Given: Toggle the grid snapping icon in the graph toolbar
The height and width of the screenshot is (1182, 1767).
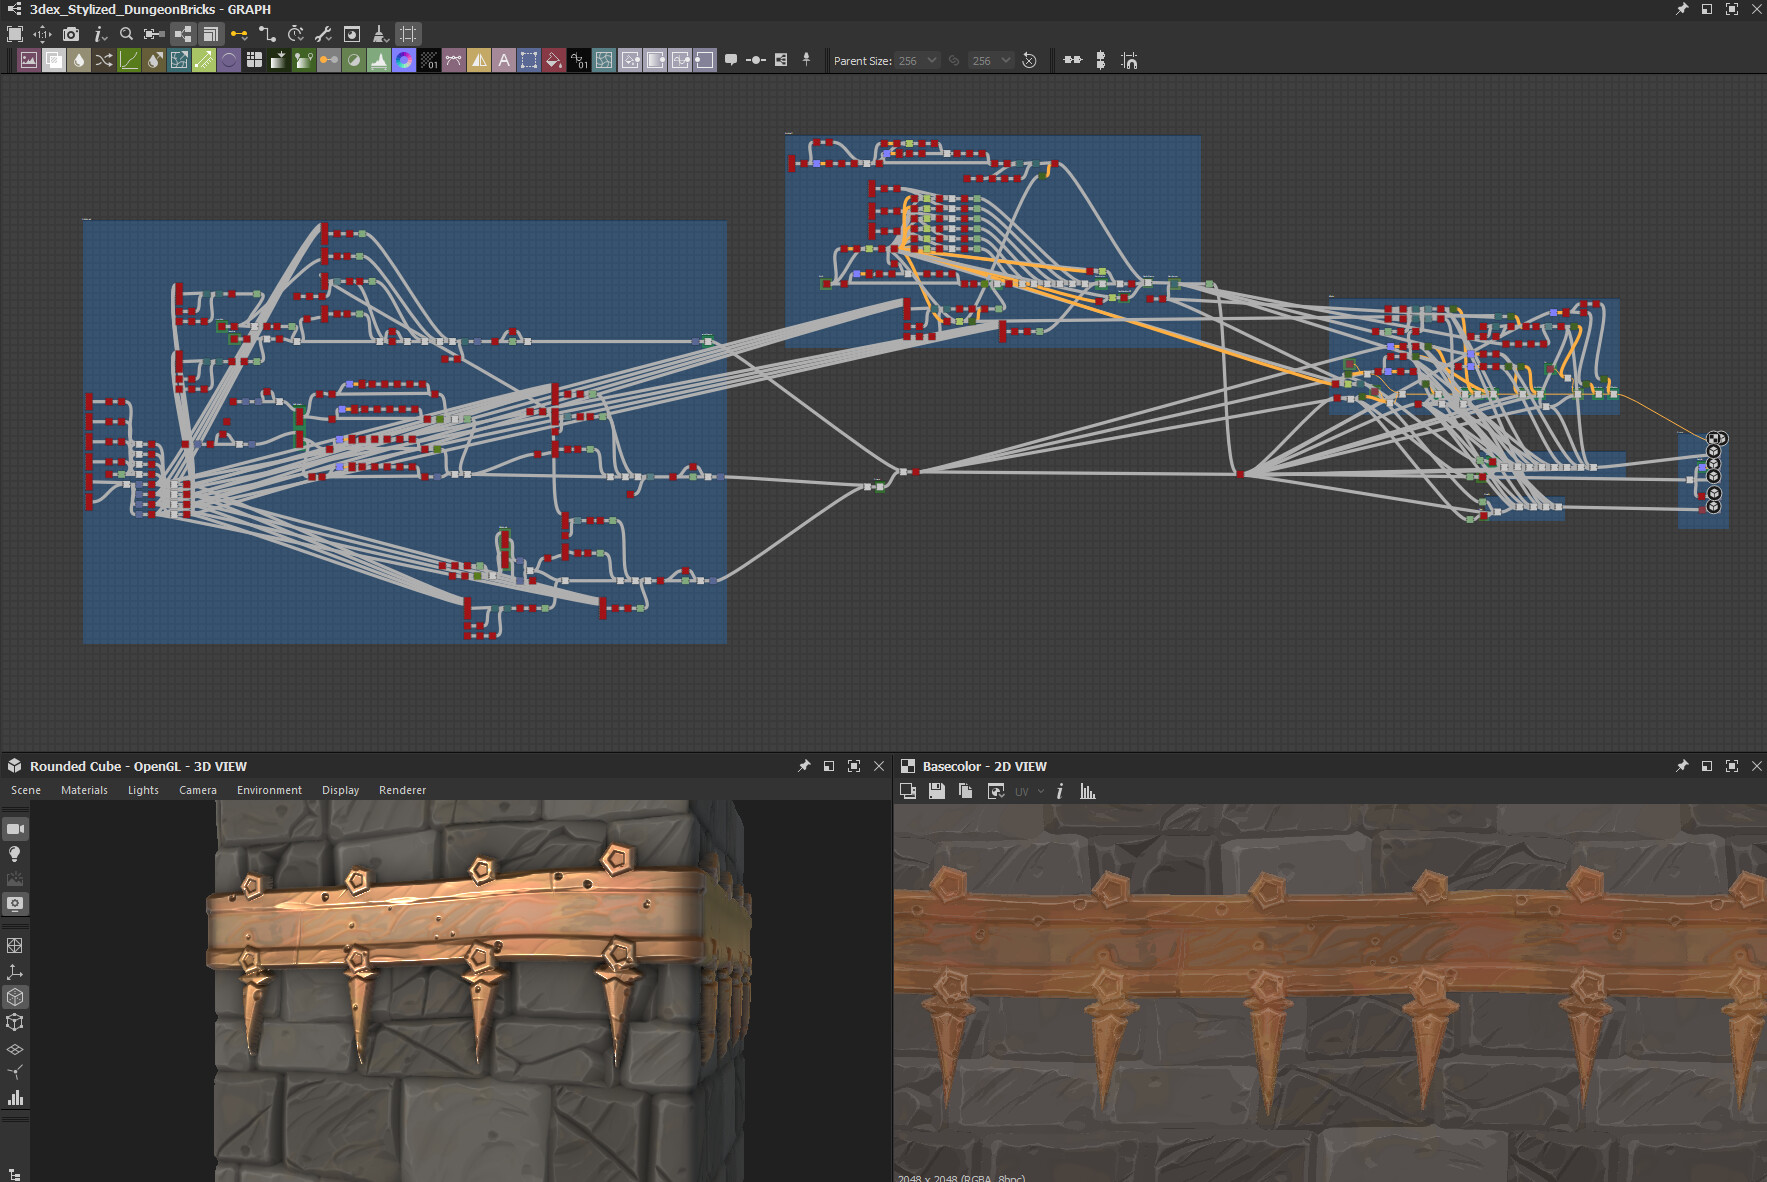Looking at the screenshot, I should [407, 33].
